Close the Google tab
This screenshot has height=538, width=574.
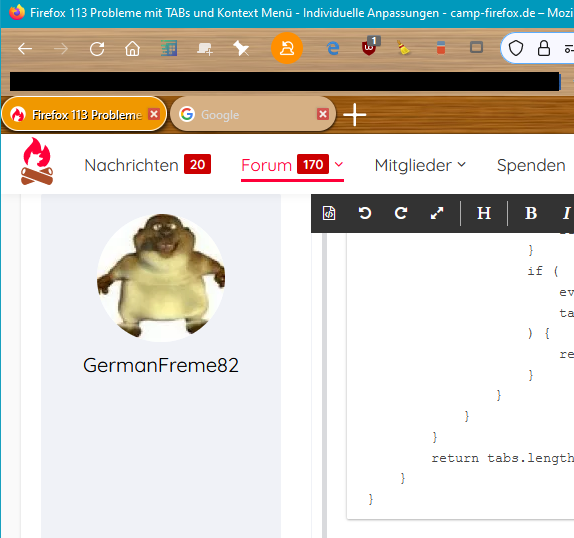(323, 114)
